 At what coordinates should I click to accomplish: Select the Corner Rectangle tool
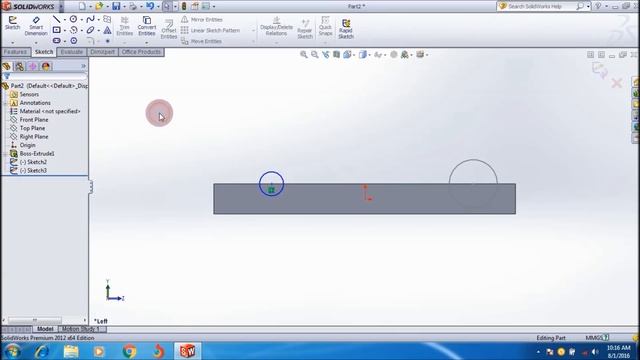[x=57, y=30]
